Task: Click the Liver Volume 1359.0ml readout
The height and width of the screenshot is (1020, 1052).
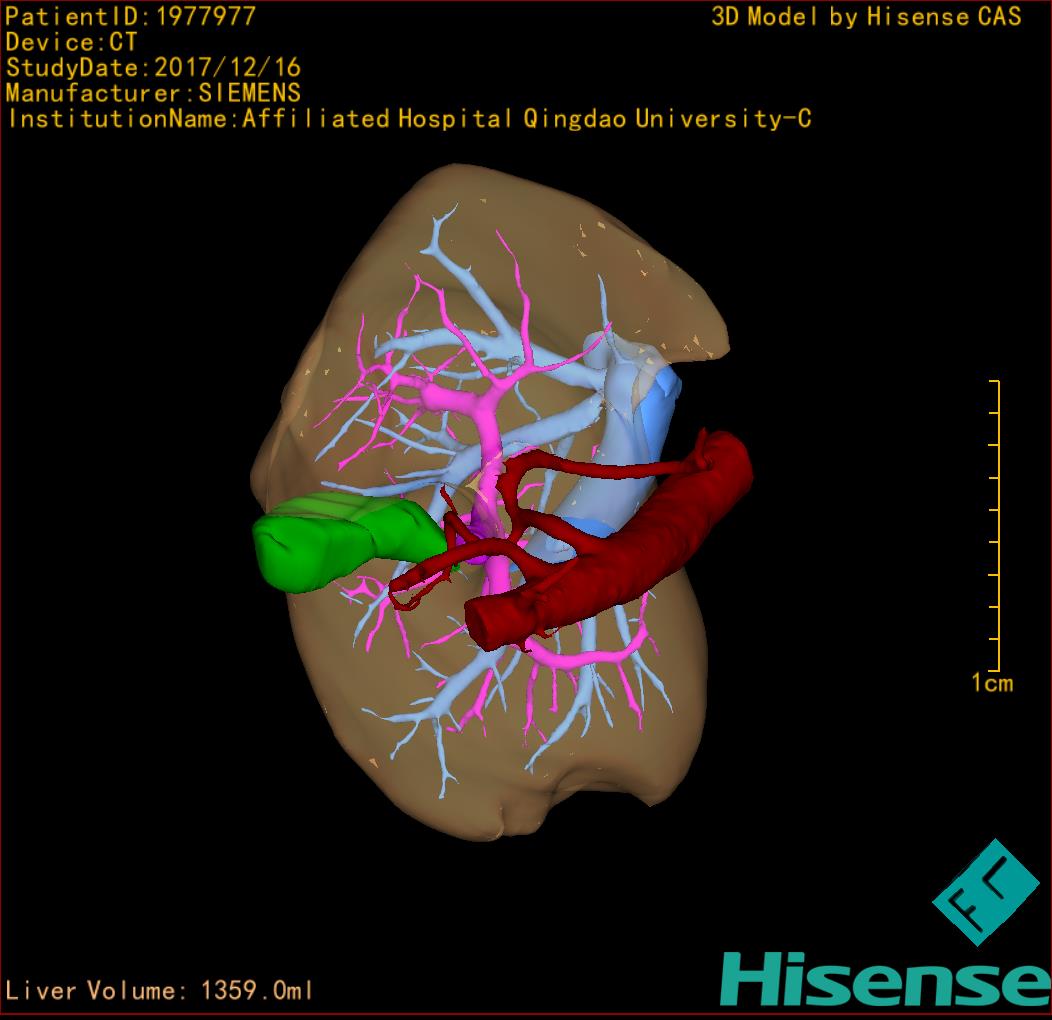Action: tap(160, 991)
